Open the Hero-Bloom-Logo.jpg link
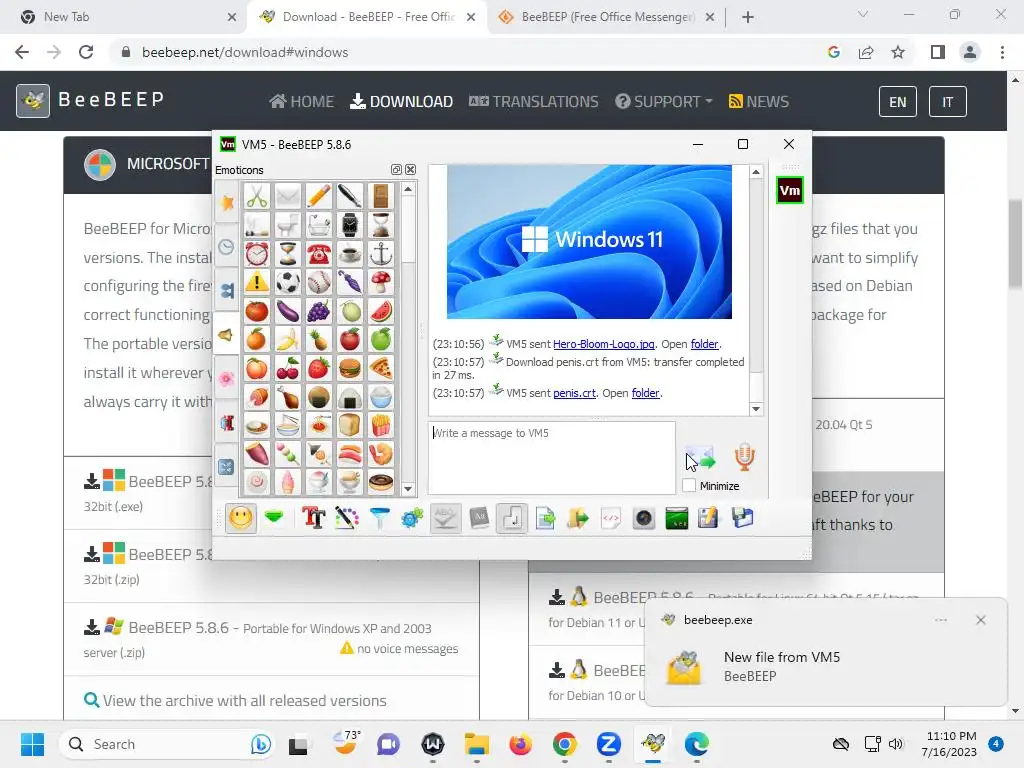1024x768 pixels. [x=603, y=344]
